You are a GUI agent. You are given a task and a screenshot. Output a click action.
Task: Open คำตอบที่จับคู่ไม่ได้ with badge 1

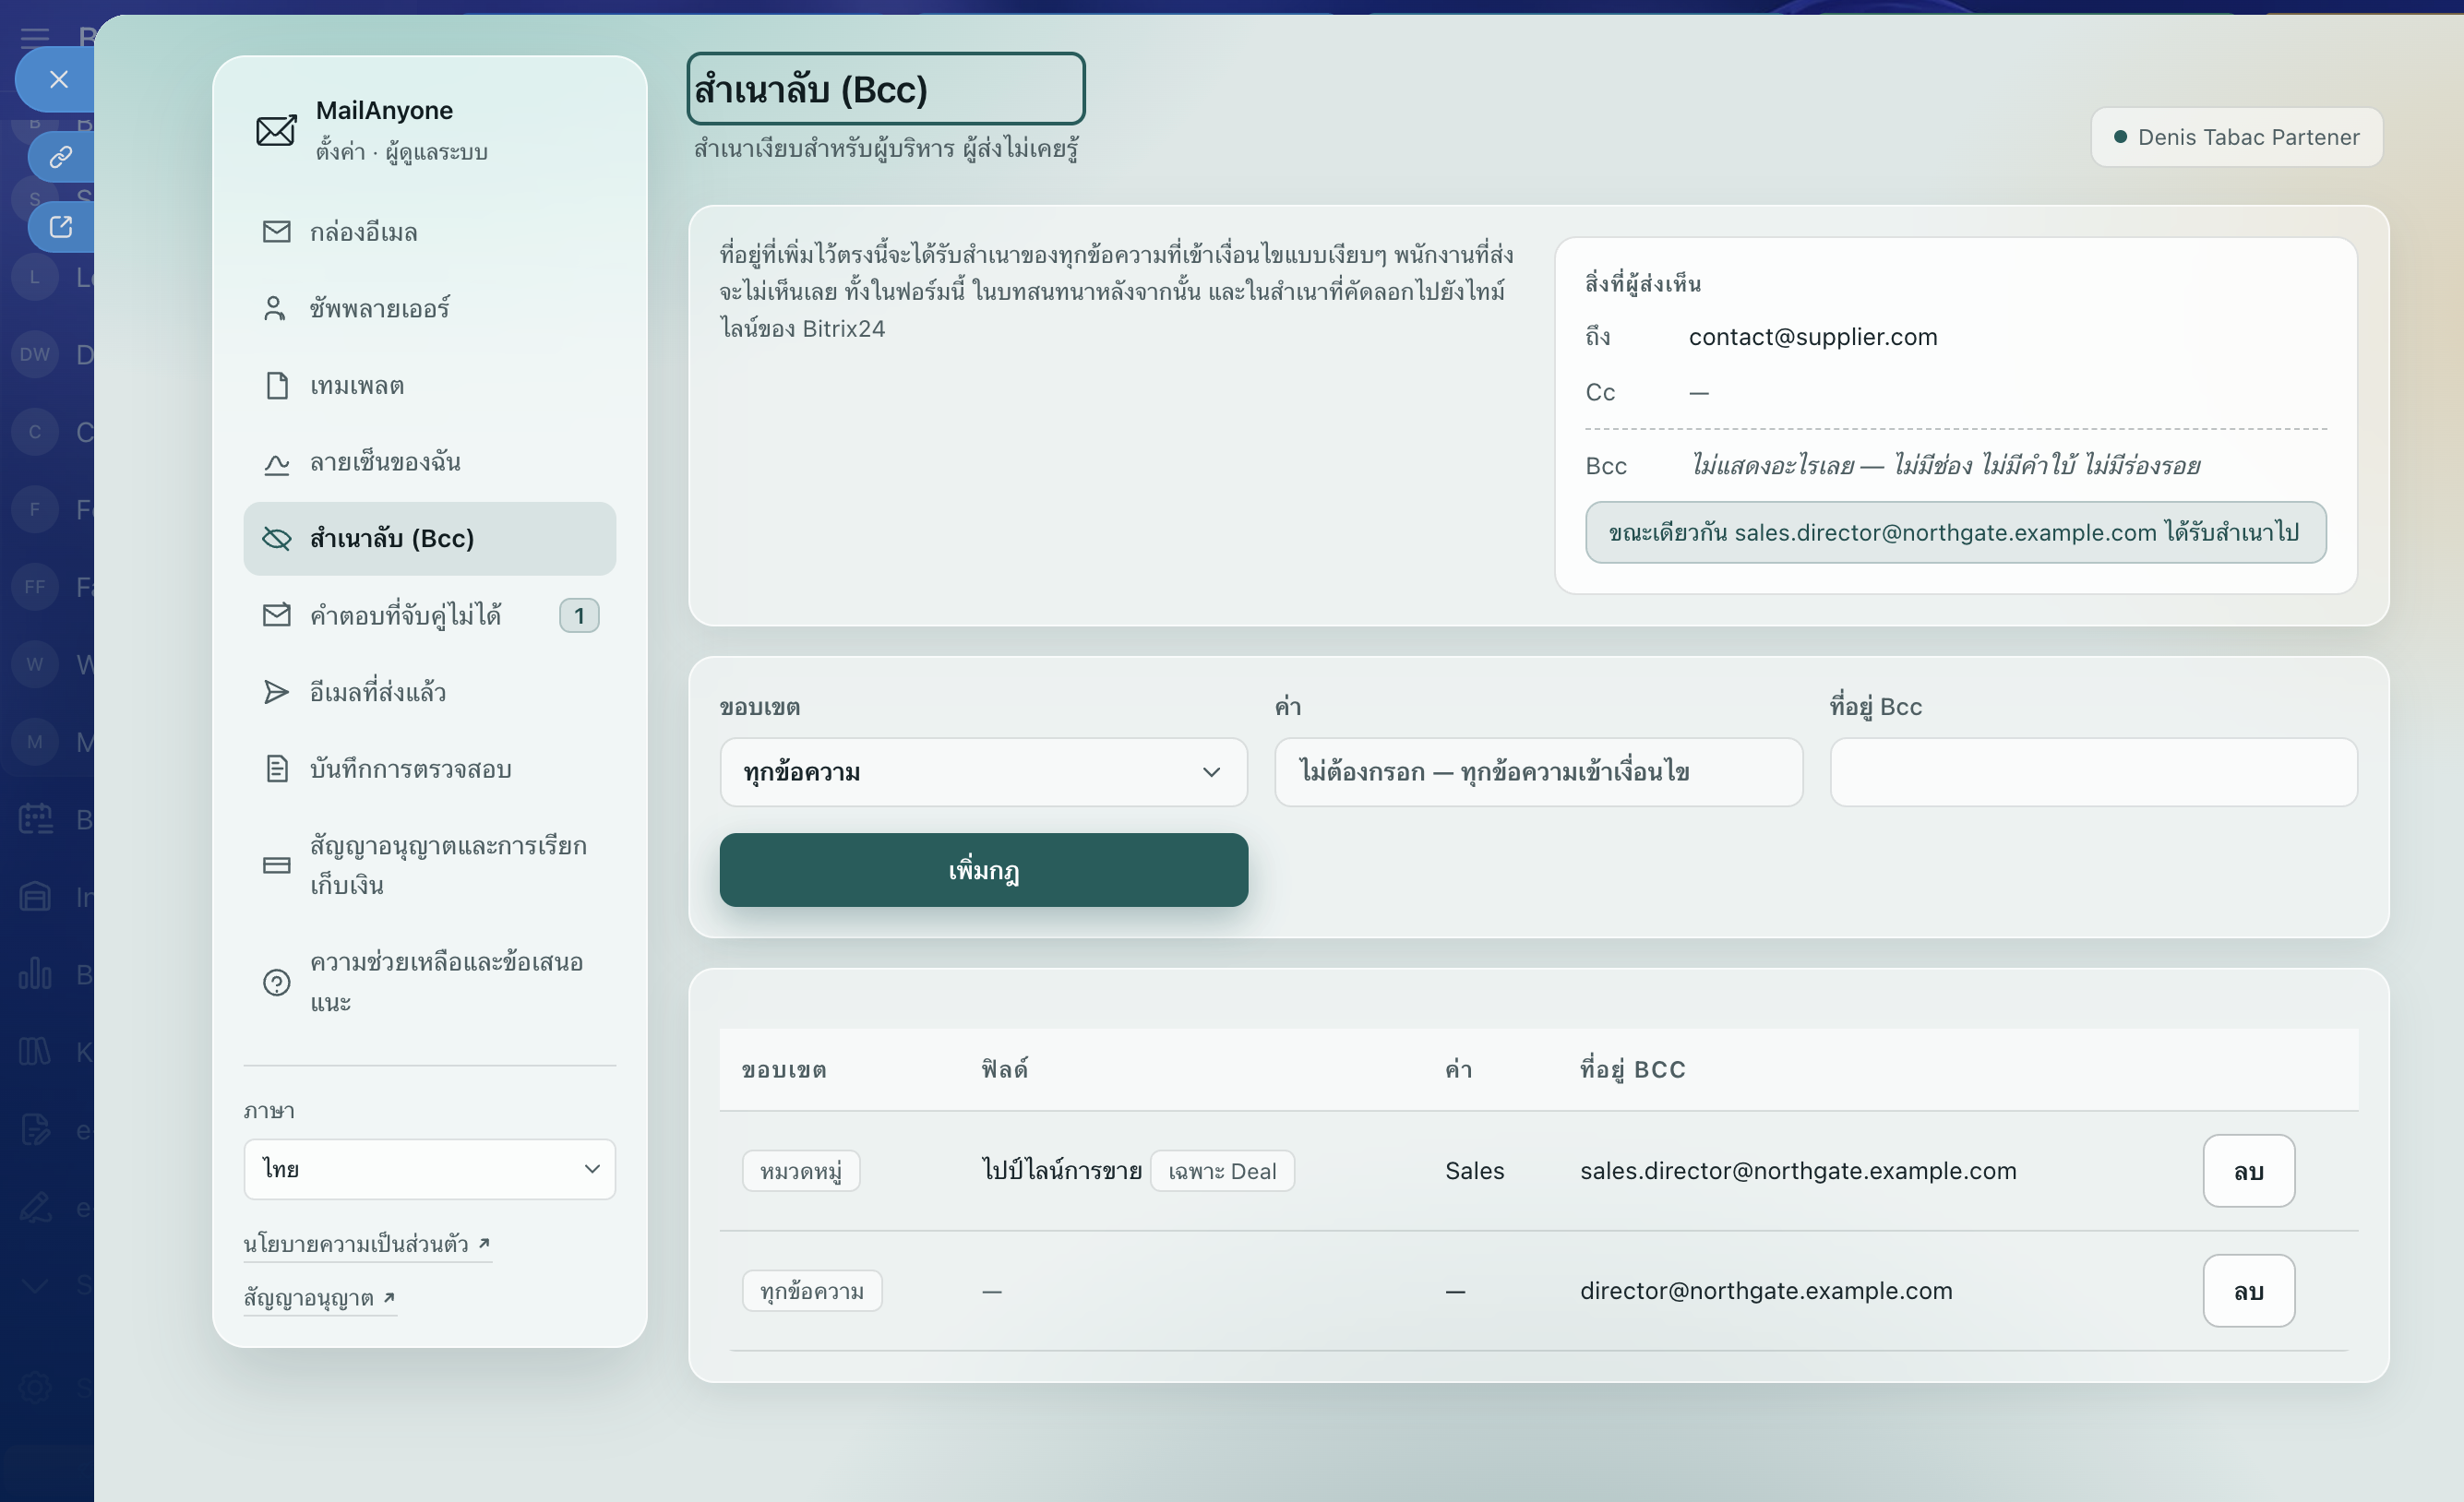[430, 615]
